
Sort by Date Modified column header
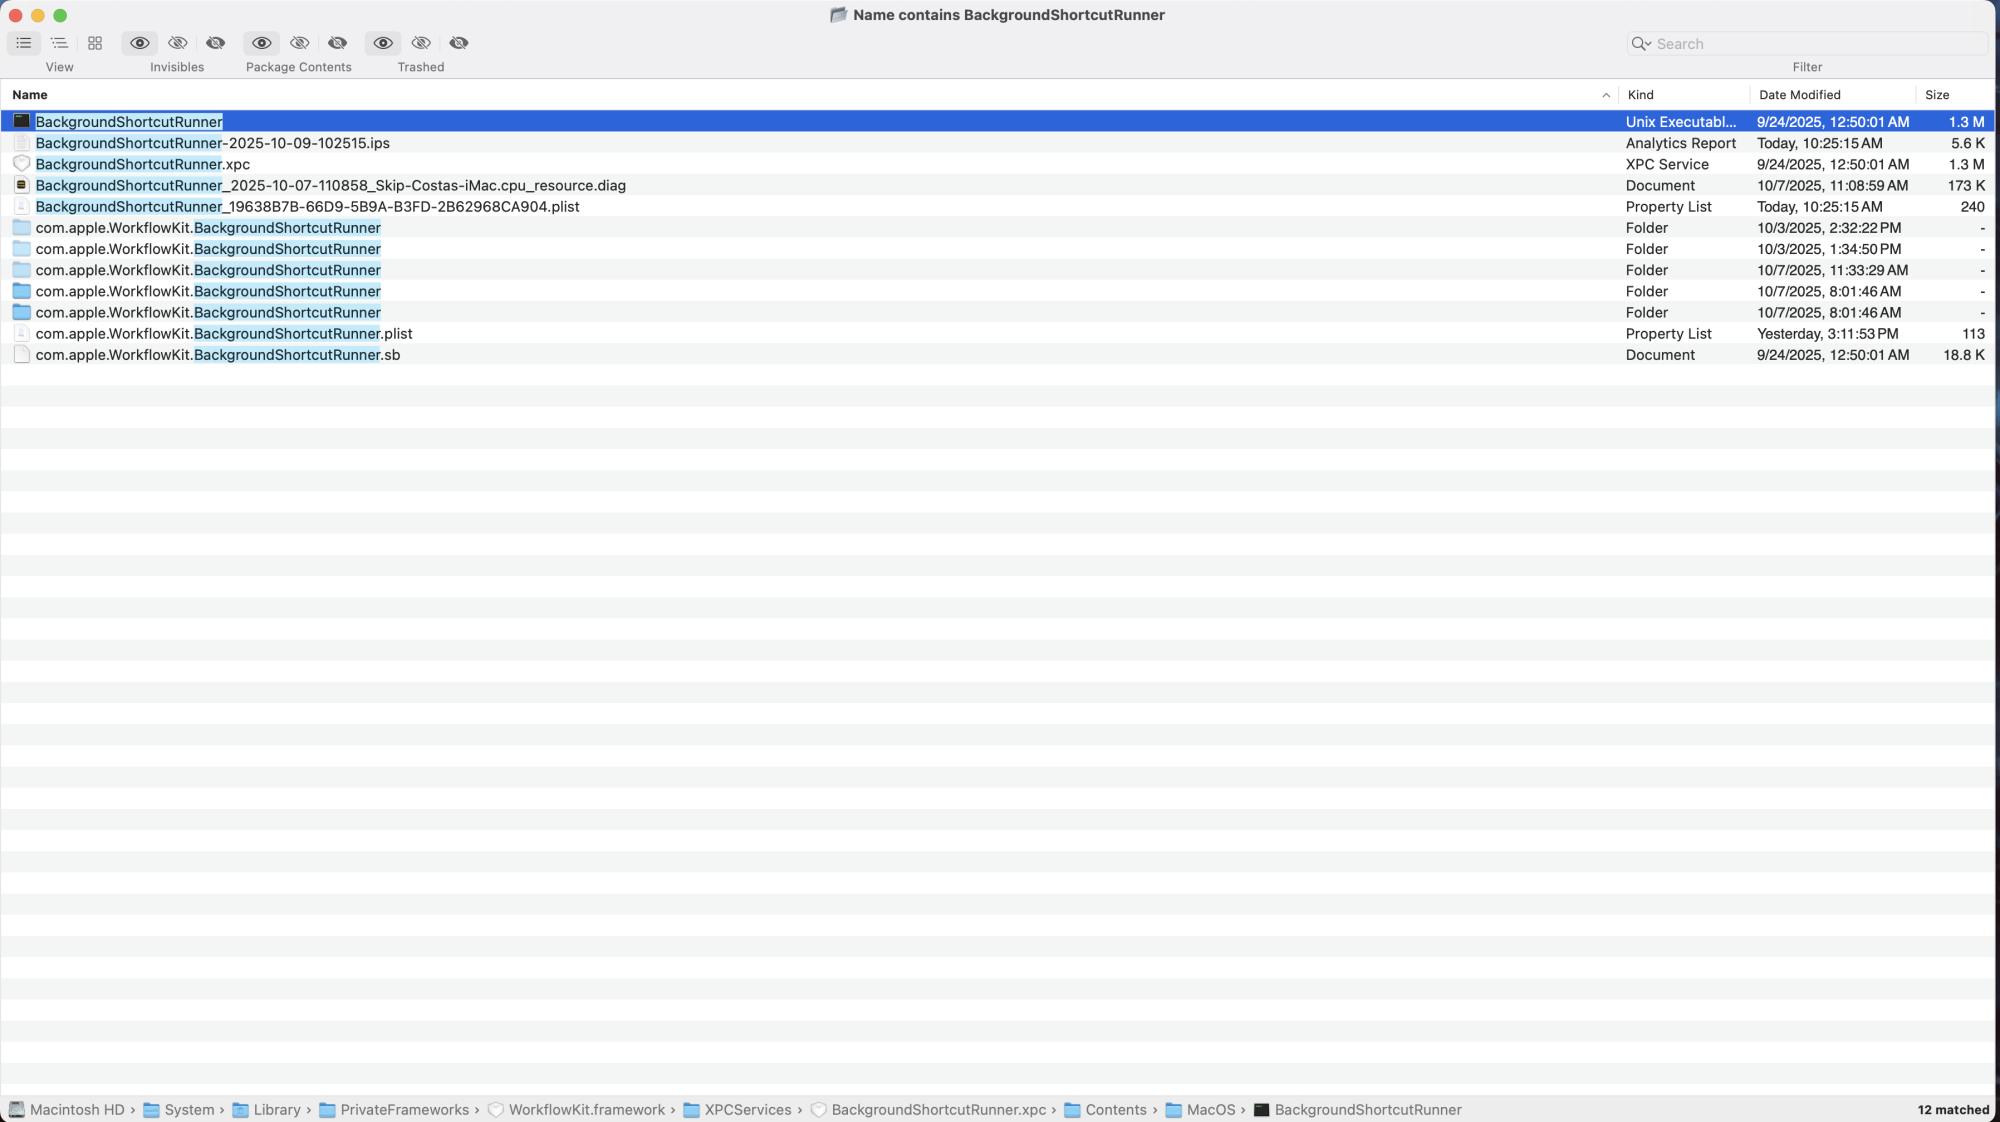(x=1799, y=95)
